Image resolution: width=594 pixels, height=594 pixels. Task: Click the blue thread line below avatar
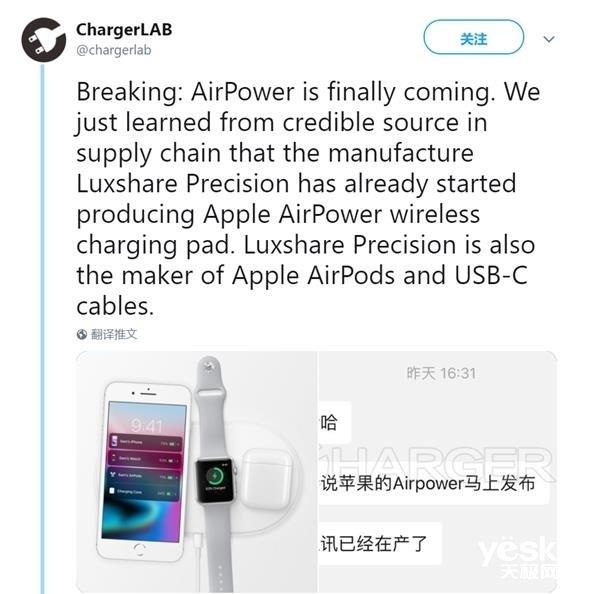(x=42, y=328)
